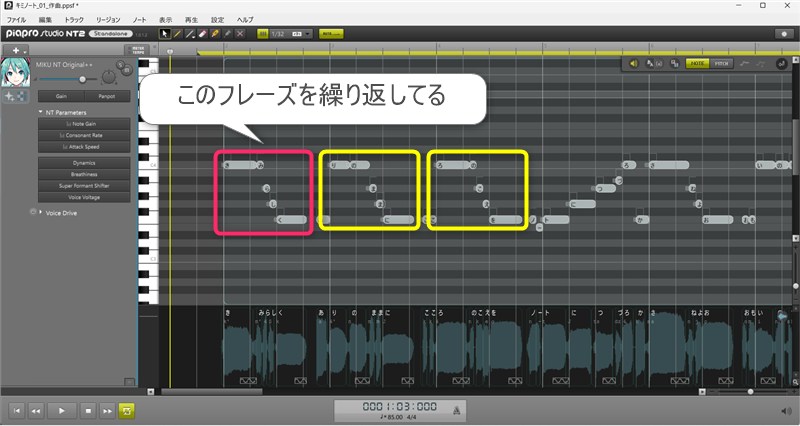The height and width of the screenshot is (426, 800).
Task: Select the Super Formant Shifter parameter
Action: pos(84,186)
